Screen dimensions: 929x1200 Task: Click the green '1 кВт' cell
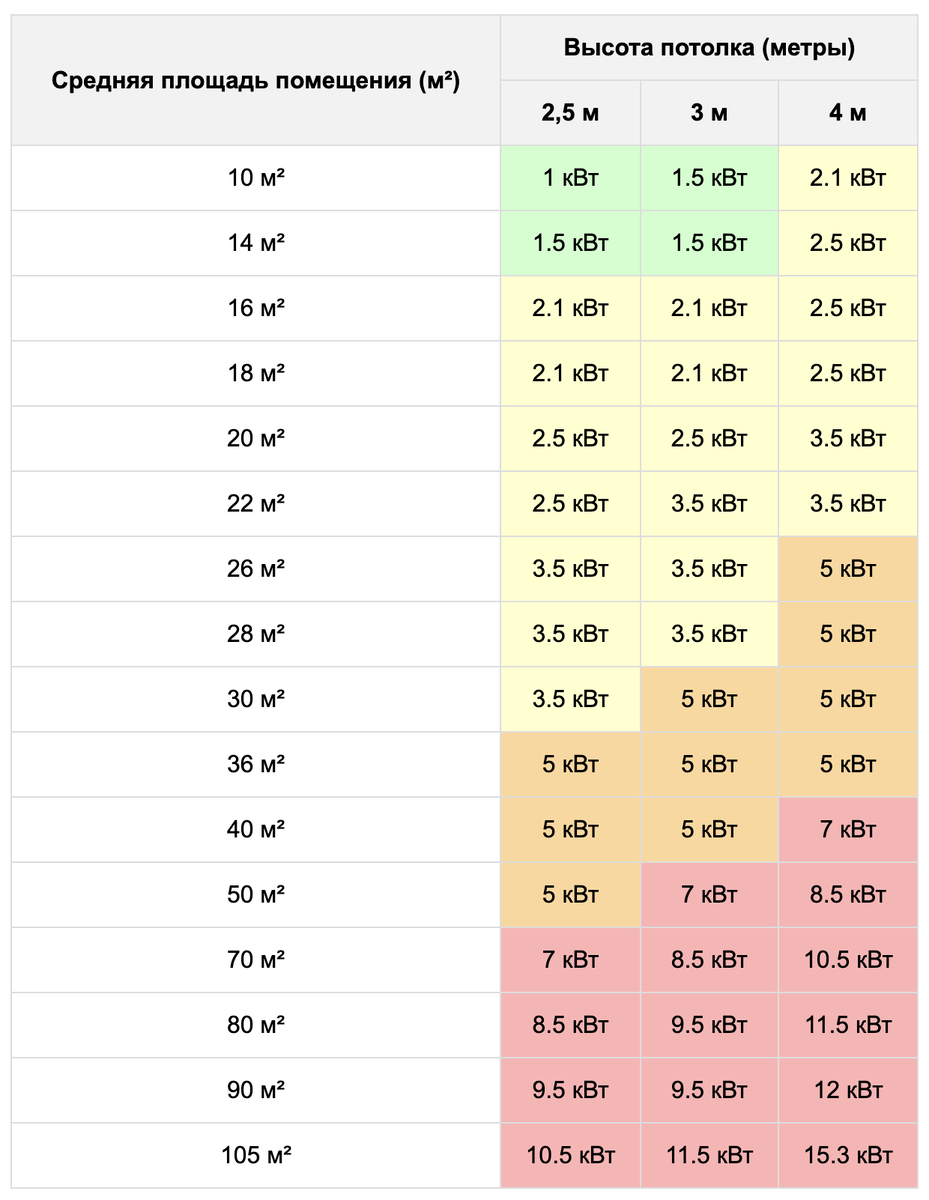point(570,178)
